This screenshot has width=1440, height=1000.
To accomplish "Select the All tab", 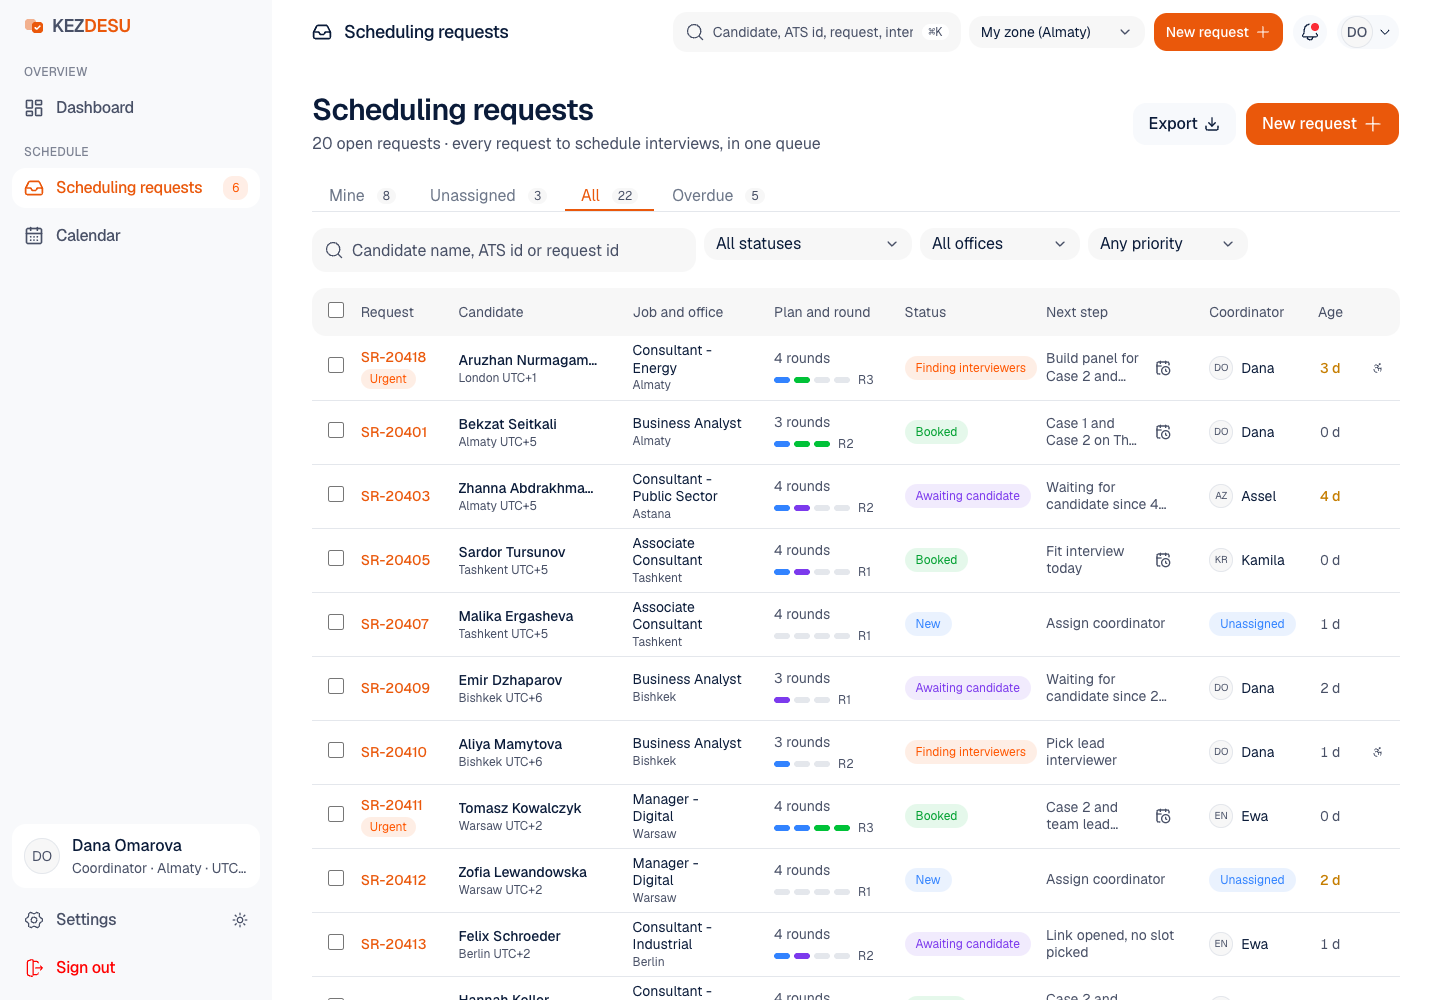I will [609, 196].
